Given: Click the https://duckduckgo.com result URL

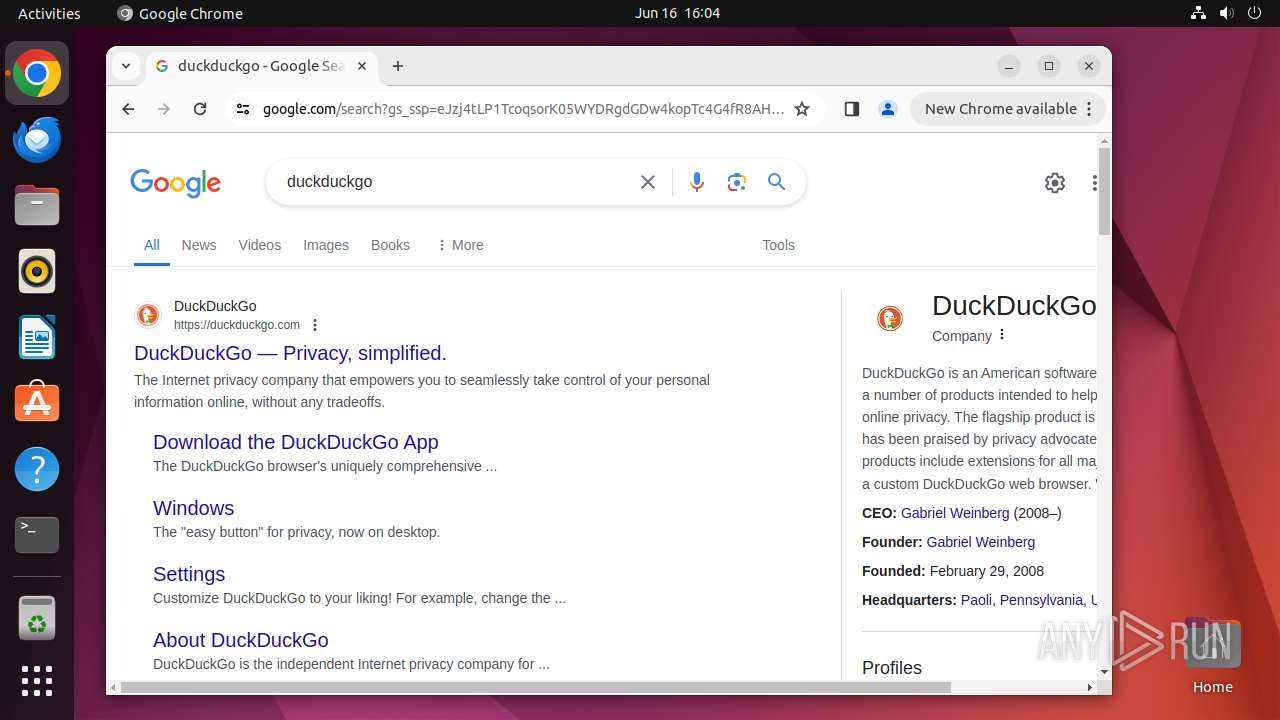Looking at the screenshot, I should [237, 325].
